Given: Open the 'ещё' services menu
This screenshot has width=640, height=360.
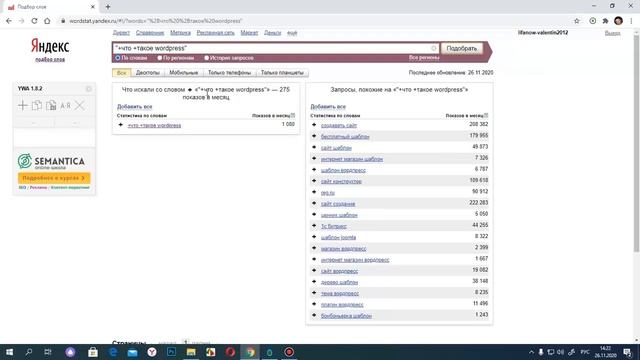Looking at the screenshot, I should pyautogui.click(x=292, y=33).
